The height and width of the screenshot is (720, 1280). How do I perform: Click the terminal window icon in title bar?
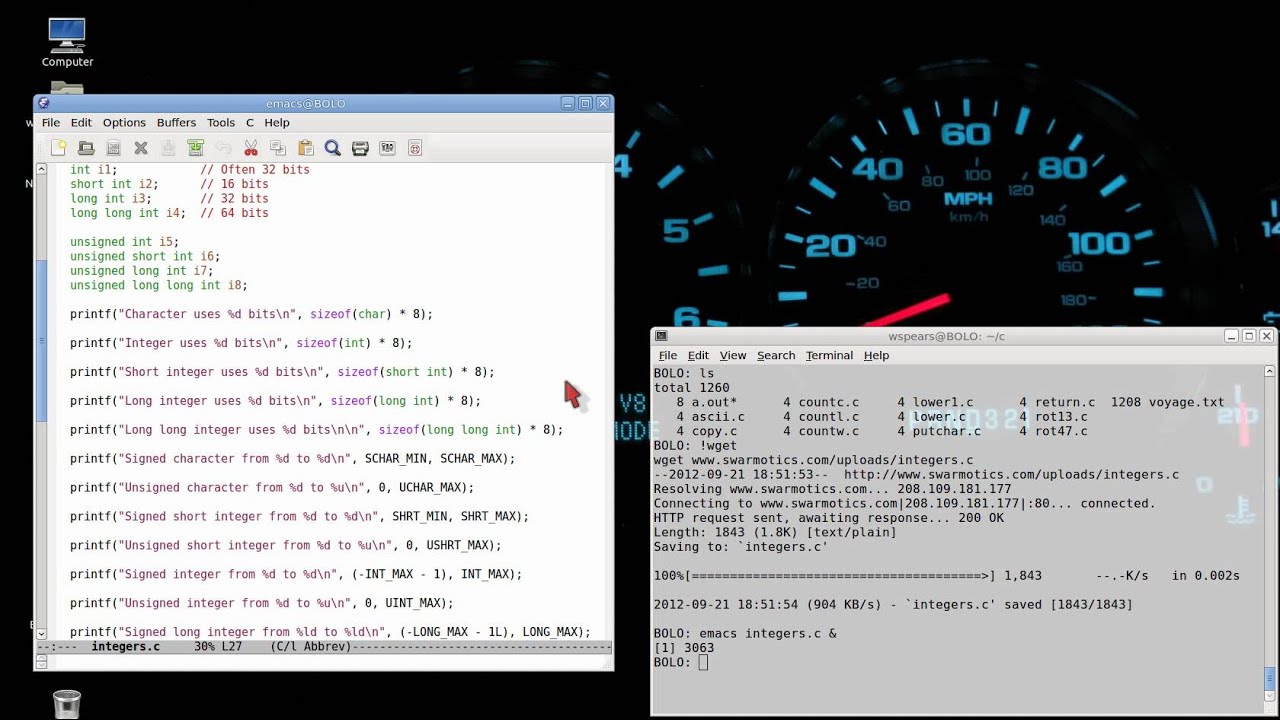pyautogui.click(x=661, y=336)
